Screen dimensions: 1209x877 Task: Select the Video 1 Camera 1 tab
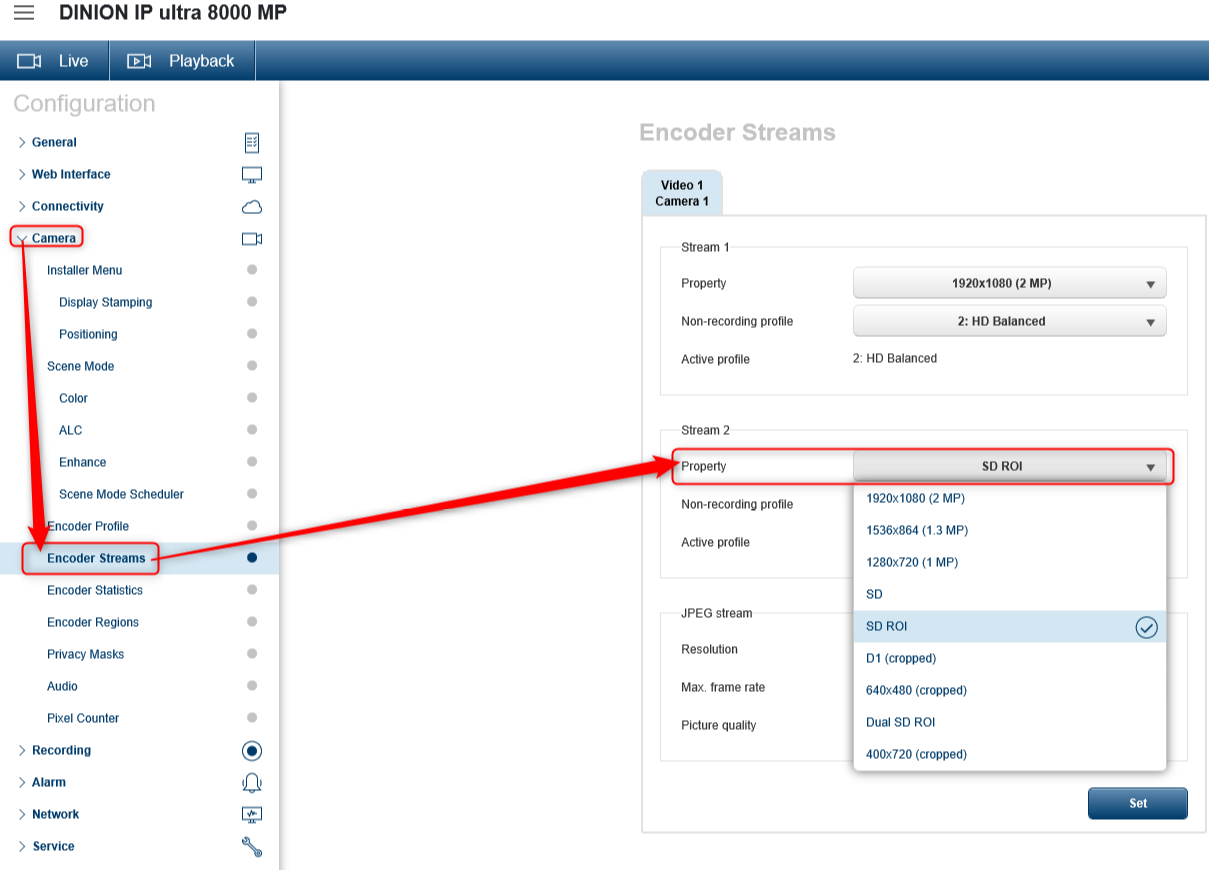click(682, 193)
